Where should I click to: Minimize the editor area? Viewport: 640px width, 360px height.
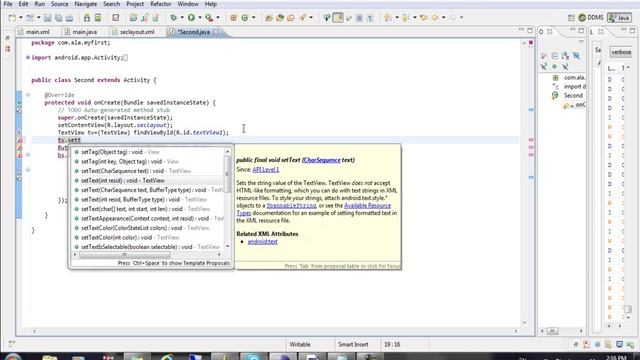[521, 30]
